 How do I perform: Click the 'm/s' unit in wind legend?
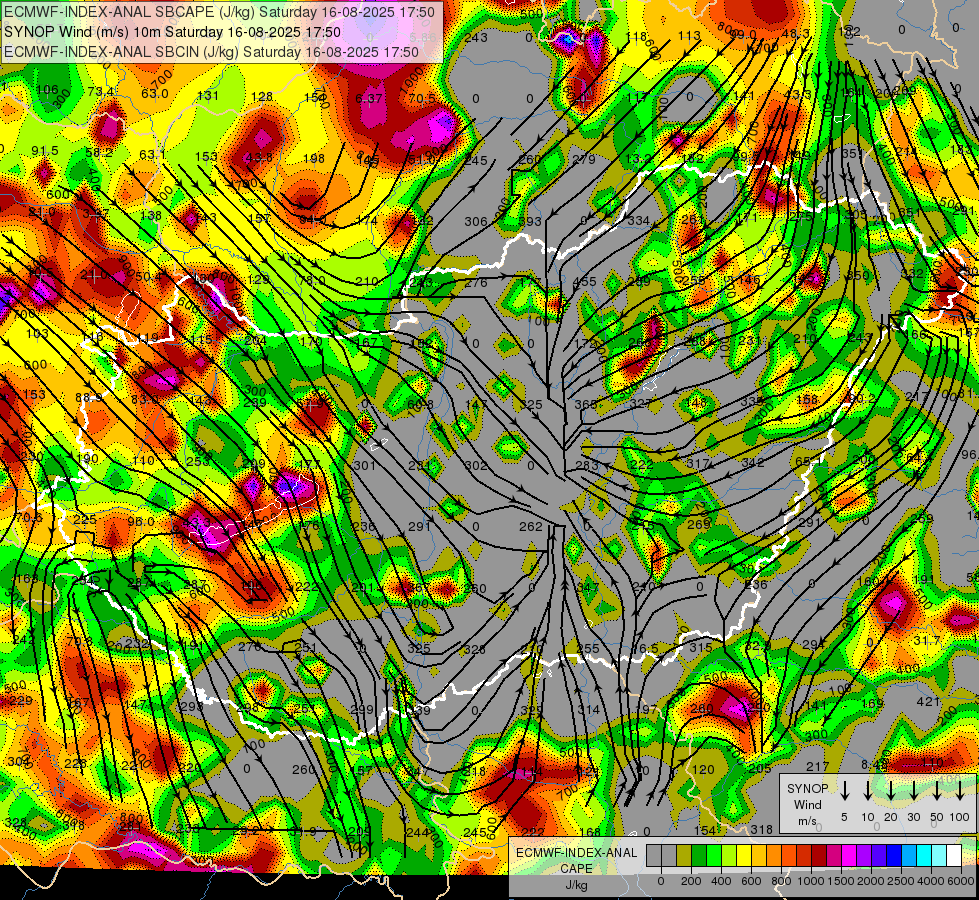807,821
